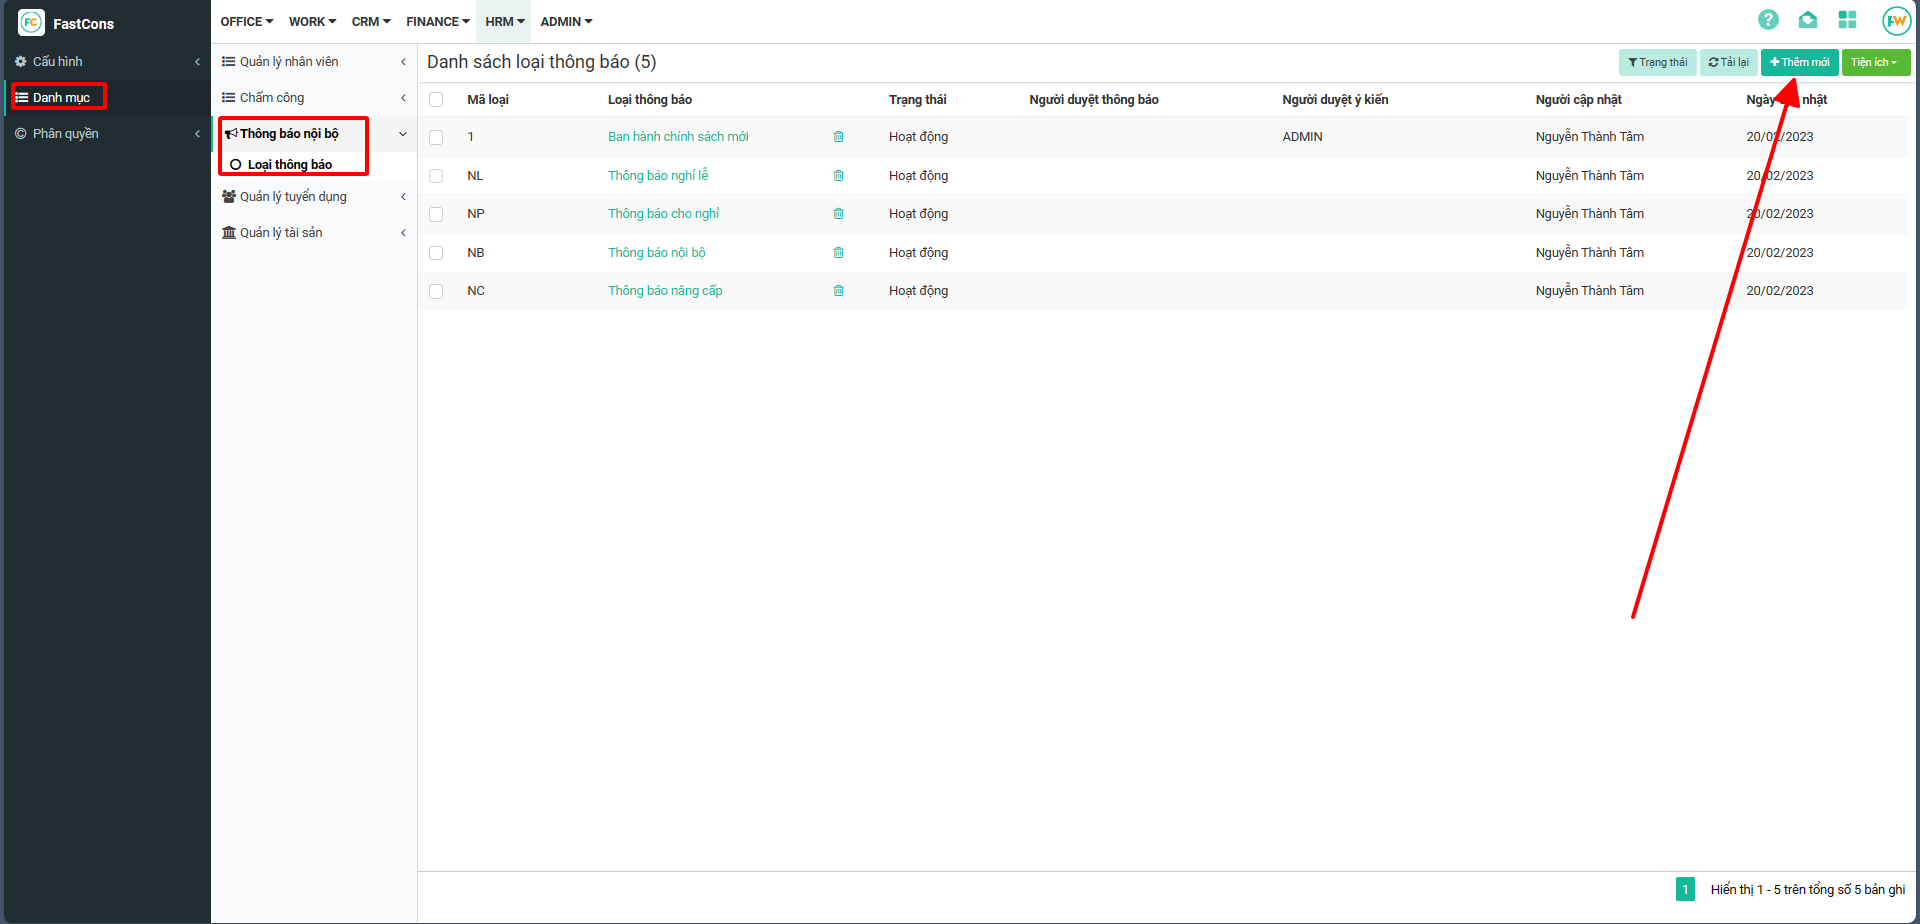Click the 'Thêm mới' button
The width and height of the screenshot is (1920, 924).
coord(1799,62)
